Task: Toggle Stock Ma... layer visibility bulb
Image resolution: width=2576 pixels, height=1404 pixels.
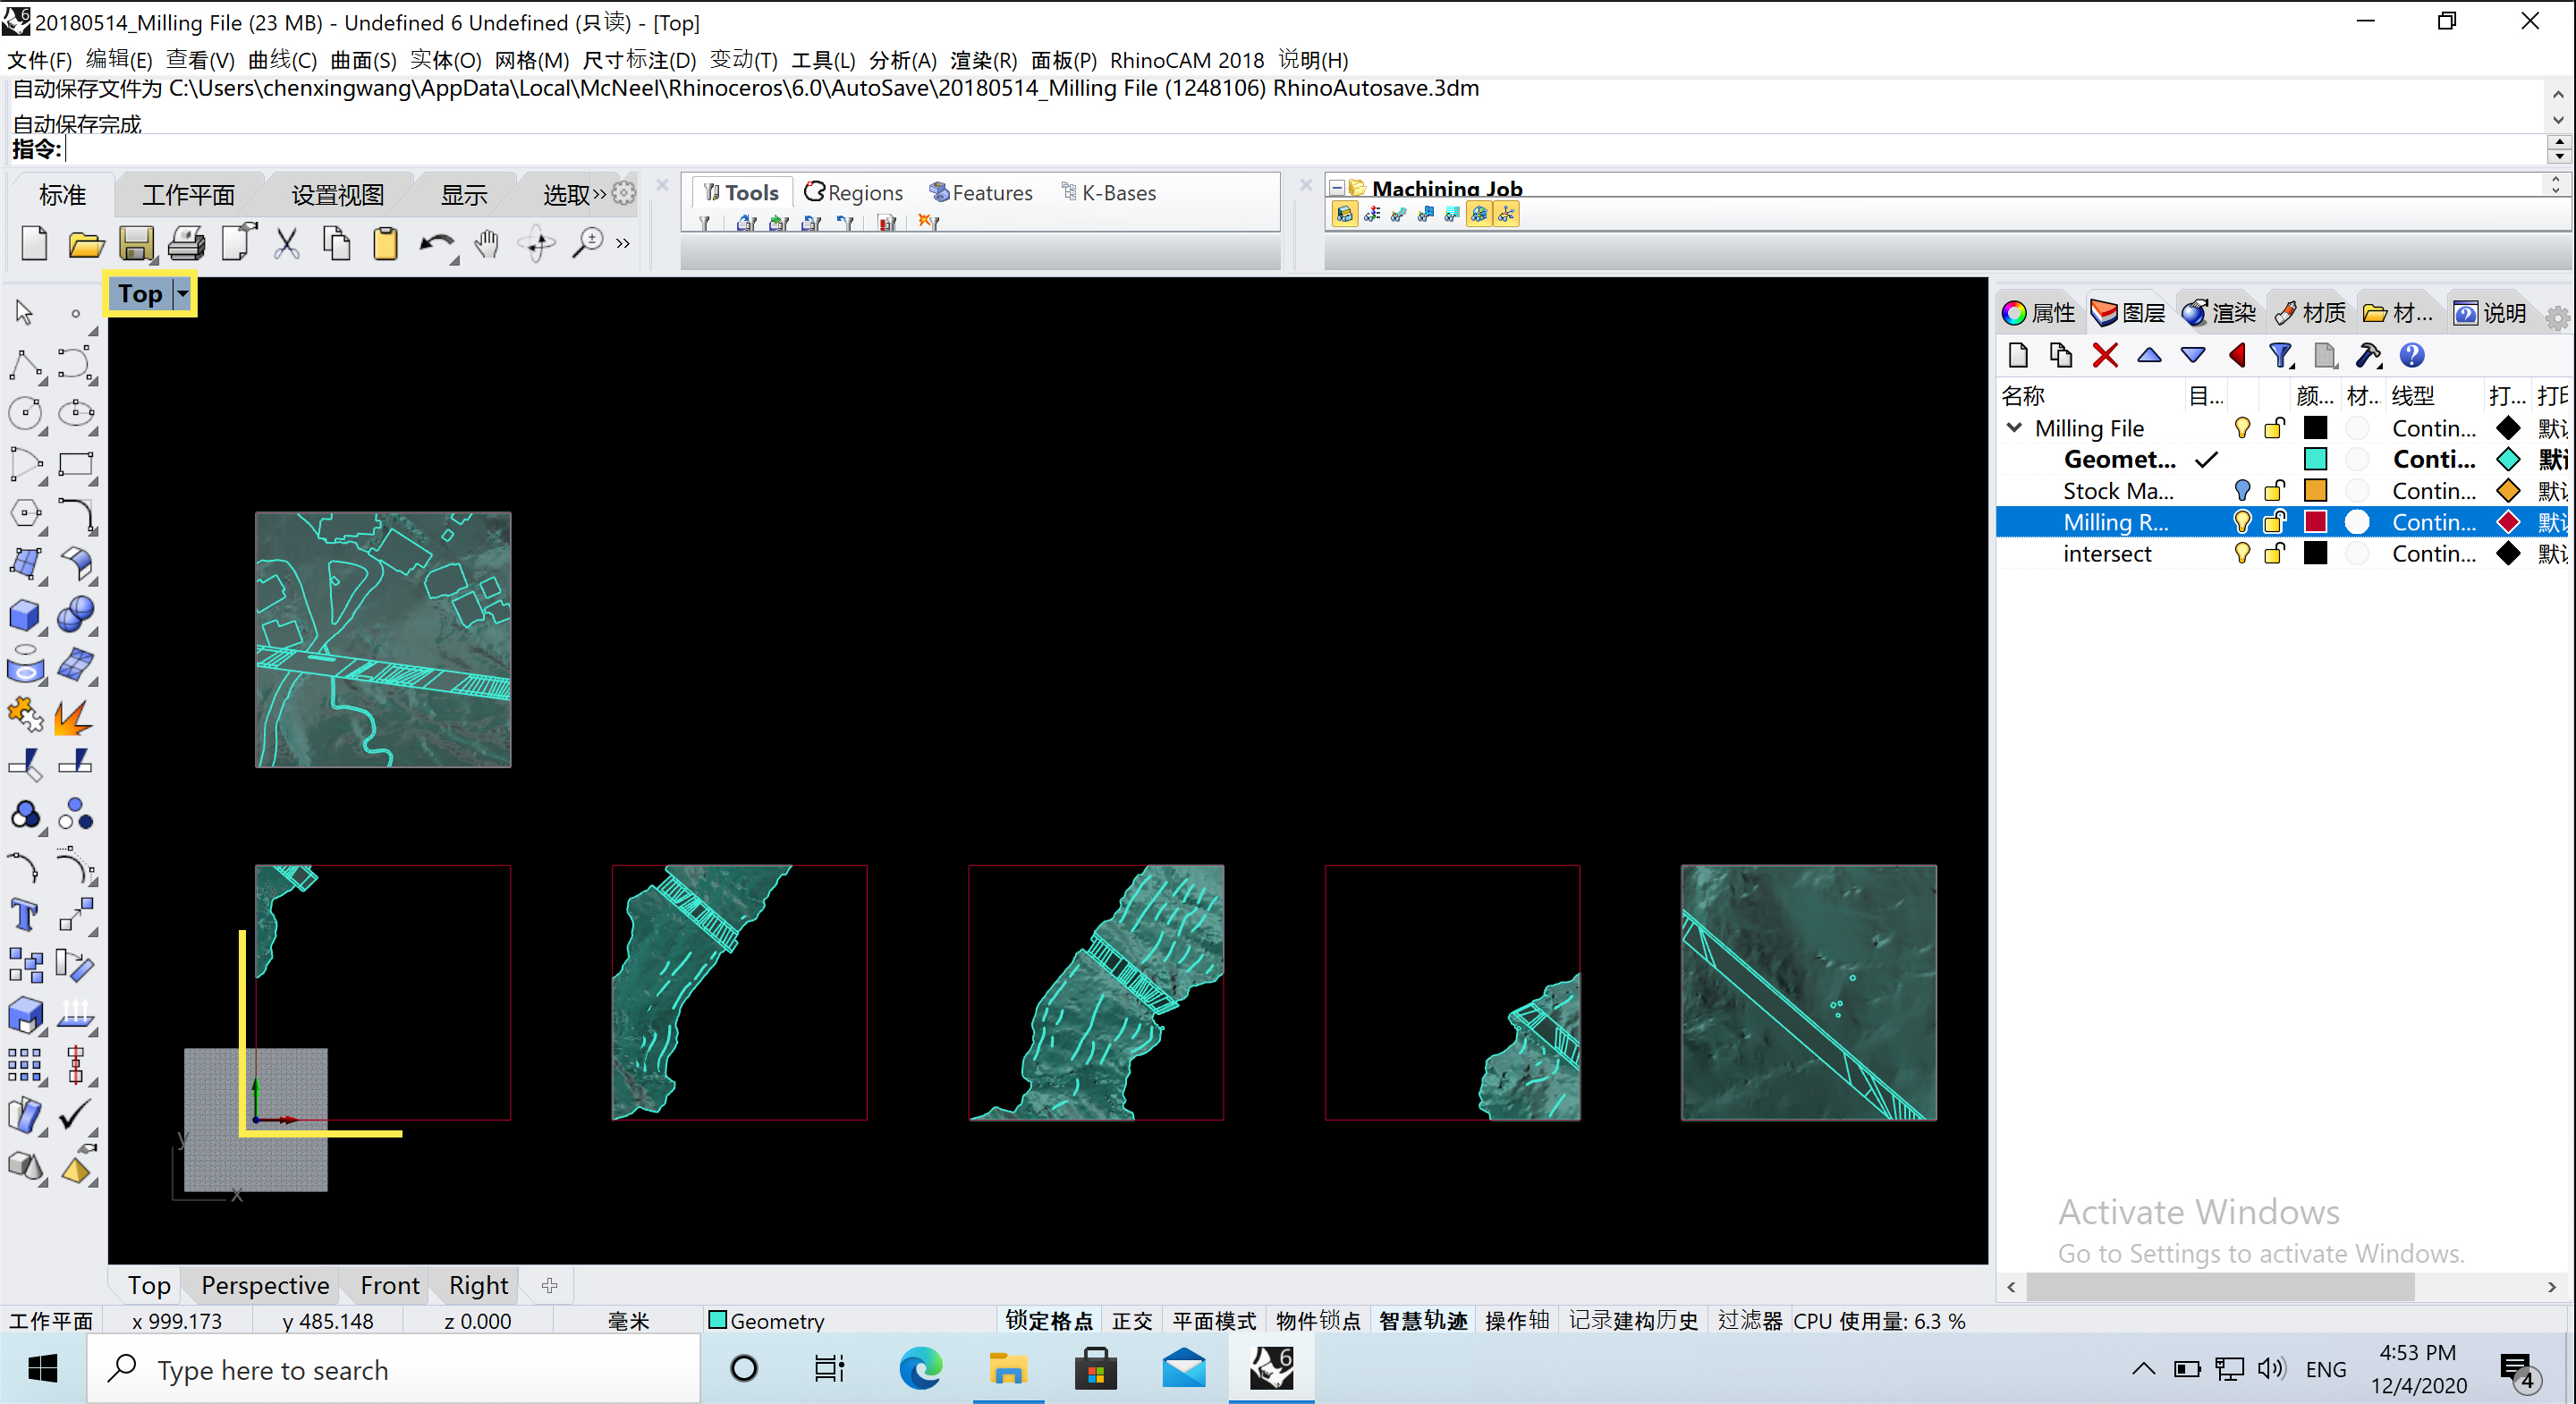Action: click(2242, 490)
